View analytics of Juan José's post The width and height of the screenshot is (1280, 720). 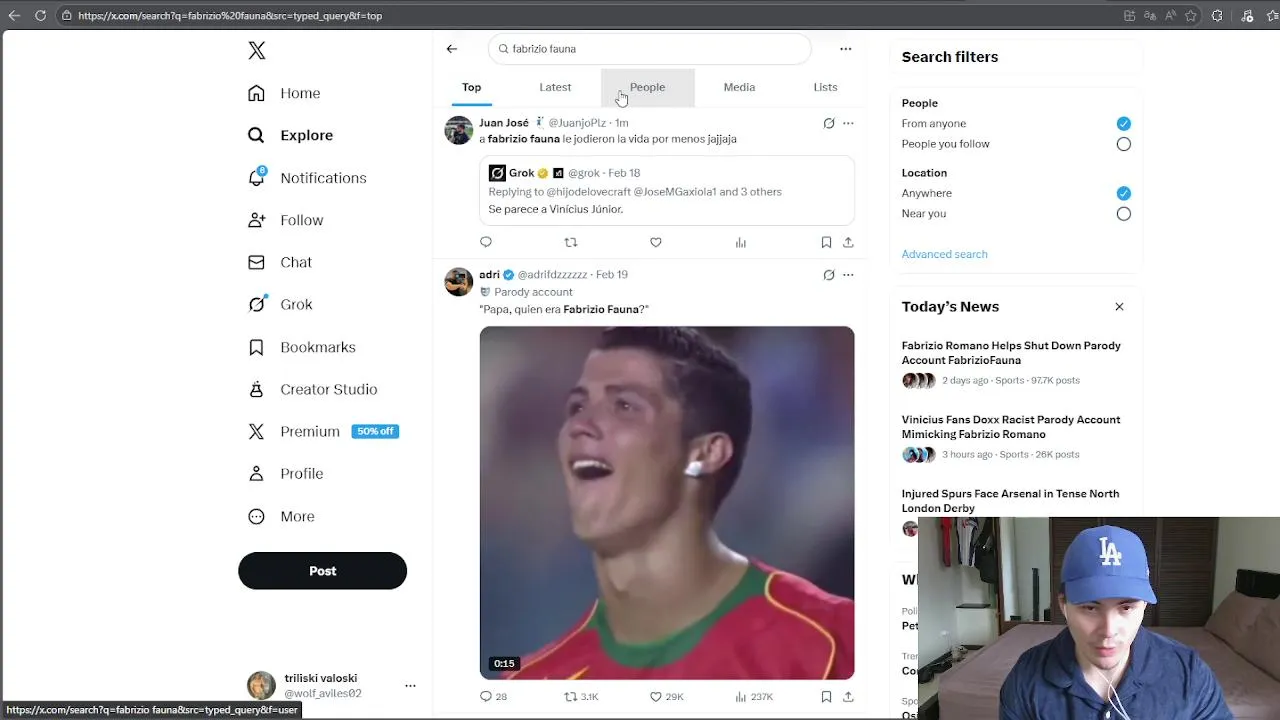click(741, 242)
